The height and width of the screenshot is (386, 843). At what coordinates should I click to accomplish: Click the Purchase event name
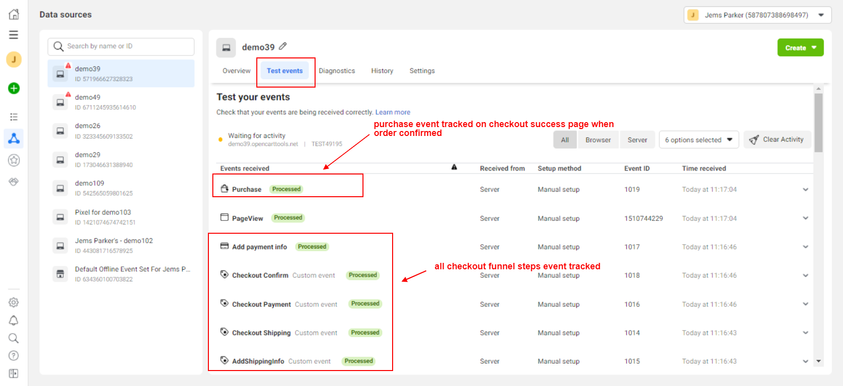point(247,189)
